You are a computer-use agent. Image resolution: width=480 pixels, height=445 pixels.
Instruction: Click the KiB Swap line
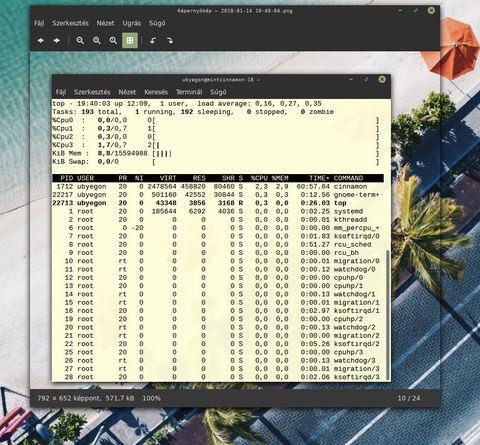point(216,162)
